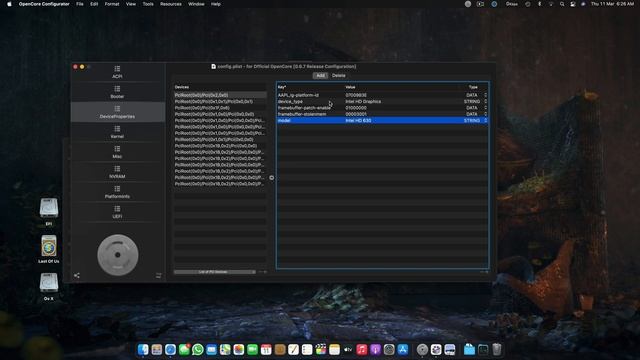Open the Booter section in the sidebar
The height and width of the screenshot is (360, 640).
tap(118, 92)
